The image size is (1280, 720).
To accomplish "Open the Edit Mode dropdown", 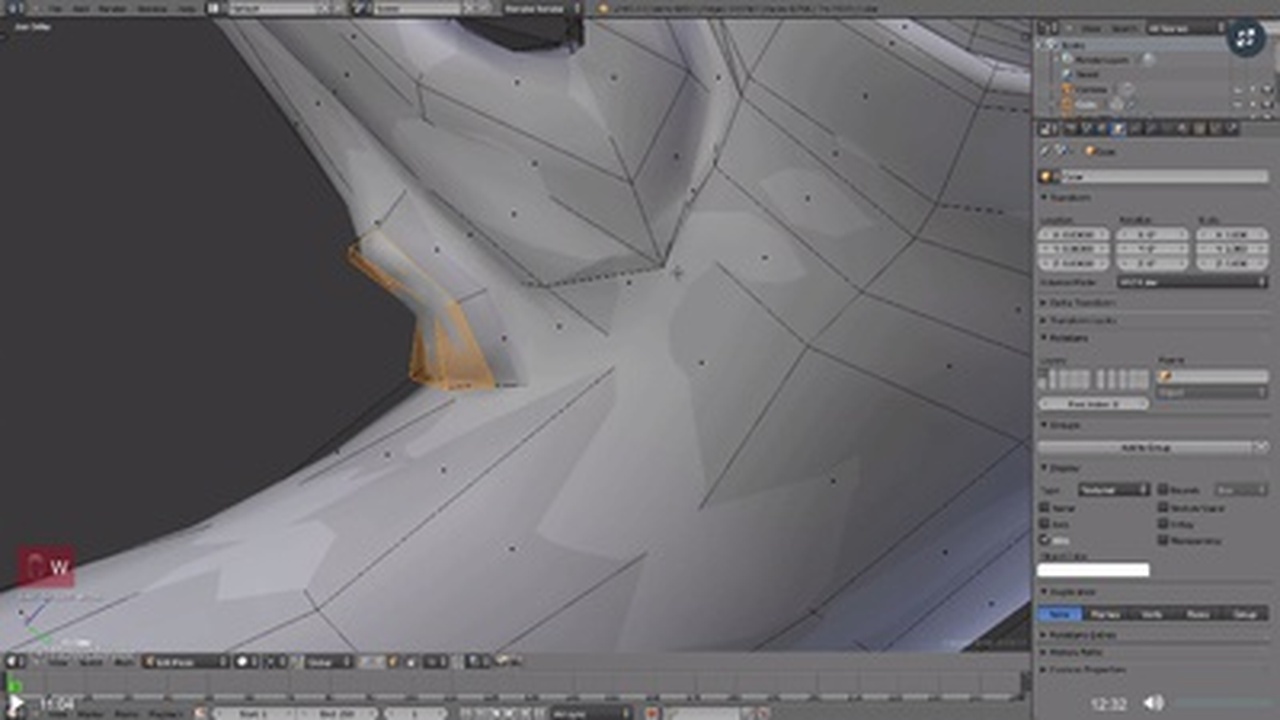I will (x=186, y=661).
